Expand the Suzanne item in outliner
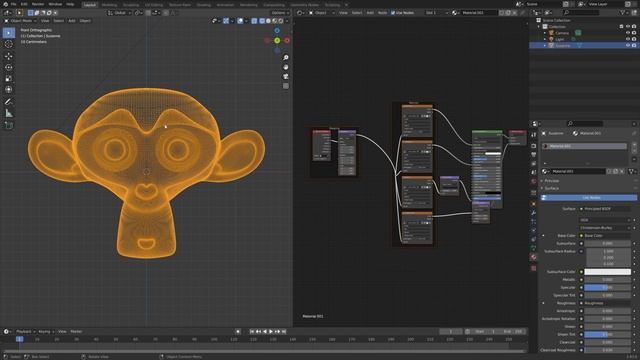 coord(544,46)
